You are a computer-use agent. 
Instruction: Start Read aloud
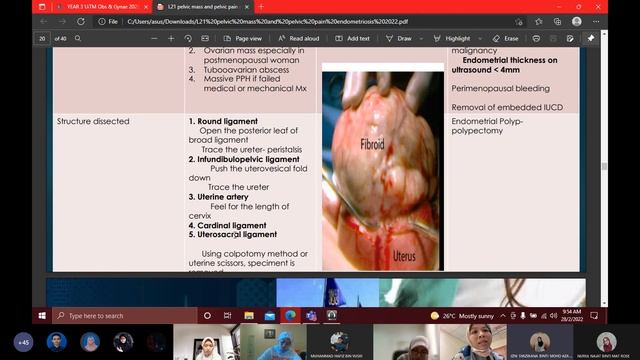(298, 38)
